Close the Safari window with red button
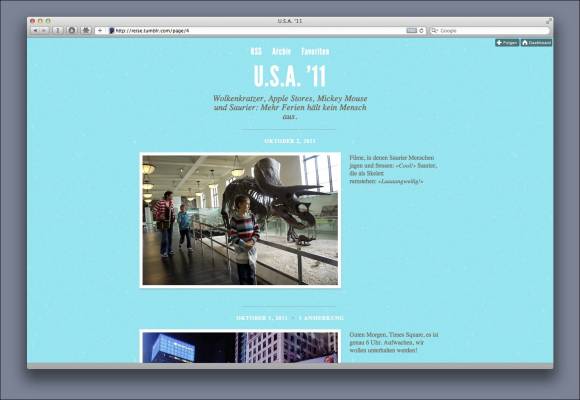The image size is (580, 400). (33, 21)
